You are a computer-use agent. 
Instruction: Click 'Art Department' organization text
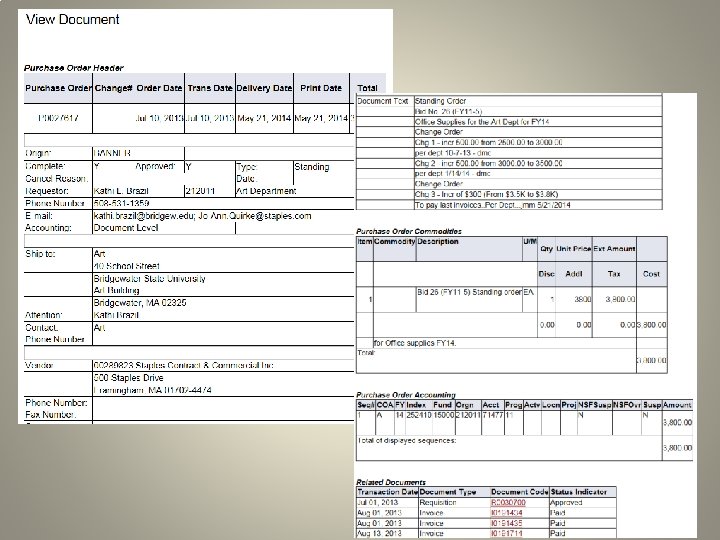tap(266, 191)
